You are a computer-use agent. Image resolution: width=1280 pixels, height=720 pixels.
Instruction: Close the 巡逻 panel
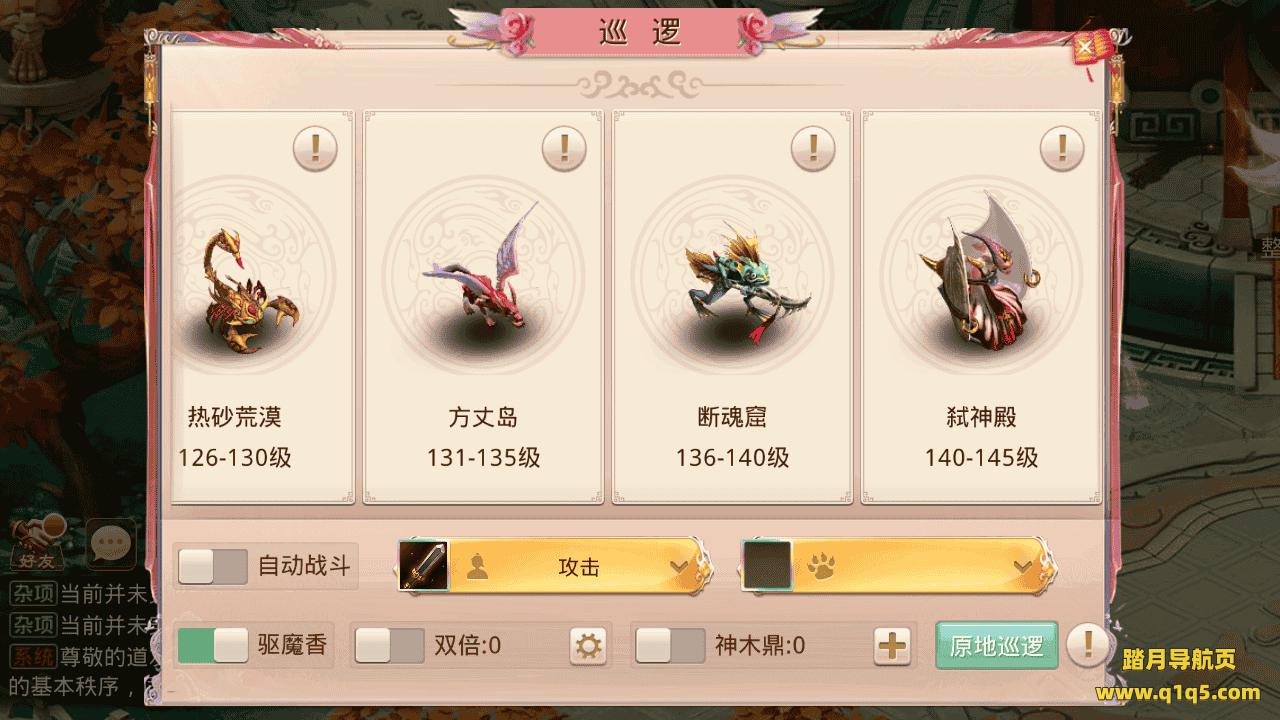tap(1085, 46)
